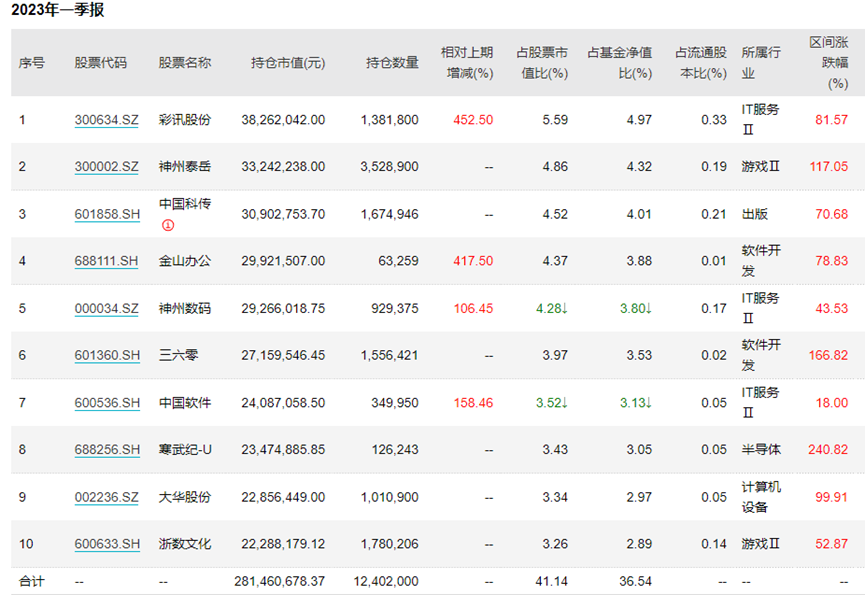The height and width of the screenshot is (595, 865).
Task: Click the price change value 166.82
Action: 829,355
